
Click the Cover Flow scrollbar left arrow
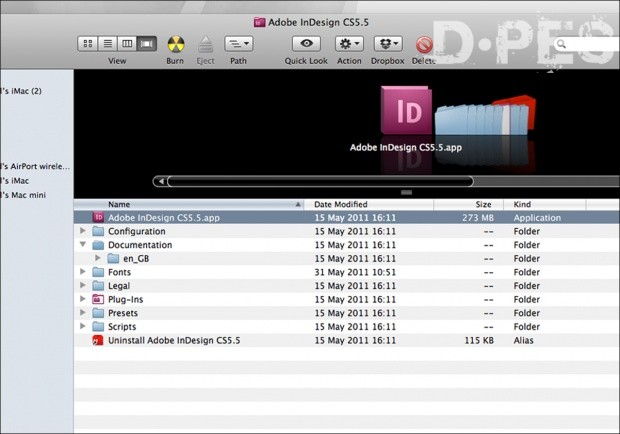click(161, 181)
